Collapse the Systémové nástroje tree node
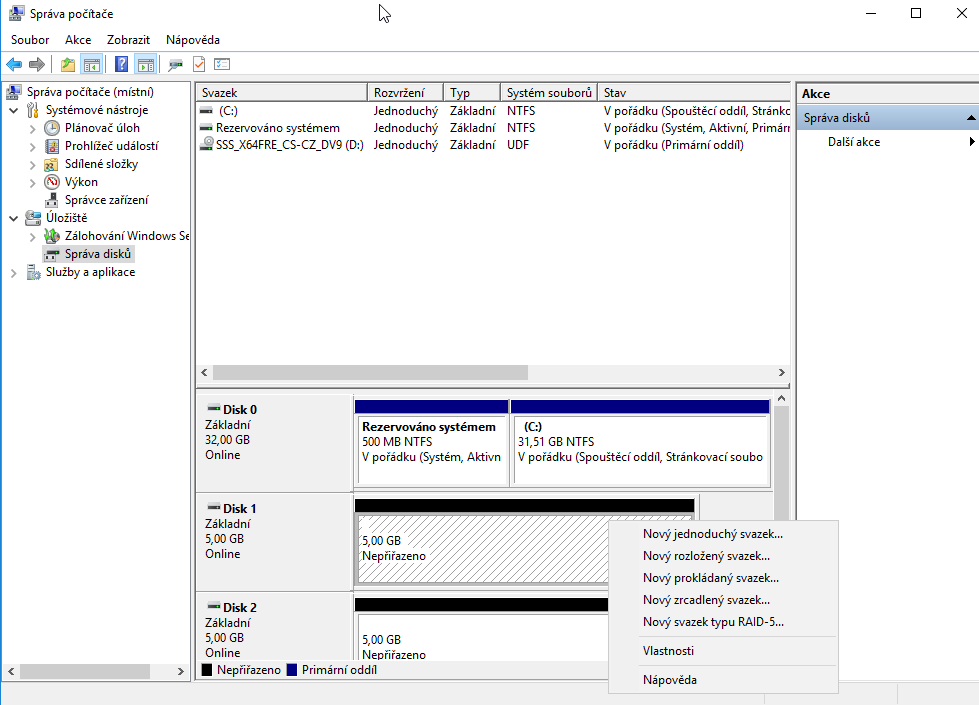 tap(14, 110)
